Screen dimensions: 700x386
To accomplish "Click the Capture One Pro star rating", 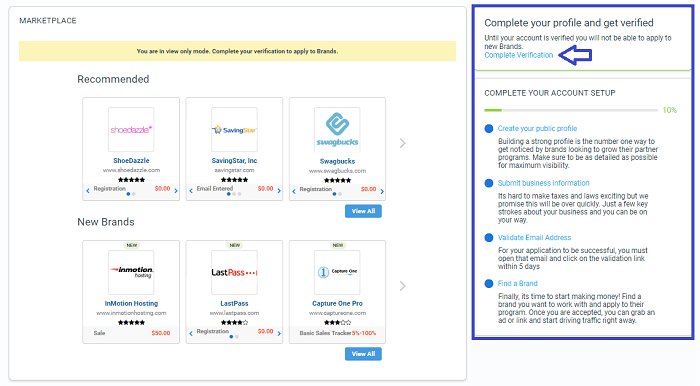I will point(338,322).
